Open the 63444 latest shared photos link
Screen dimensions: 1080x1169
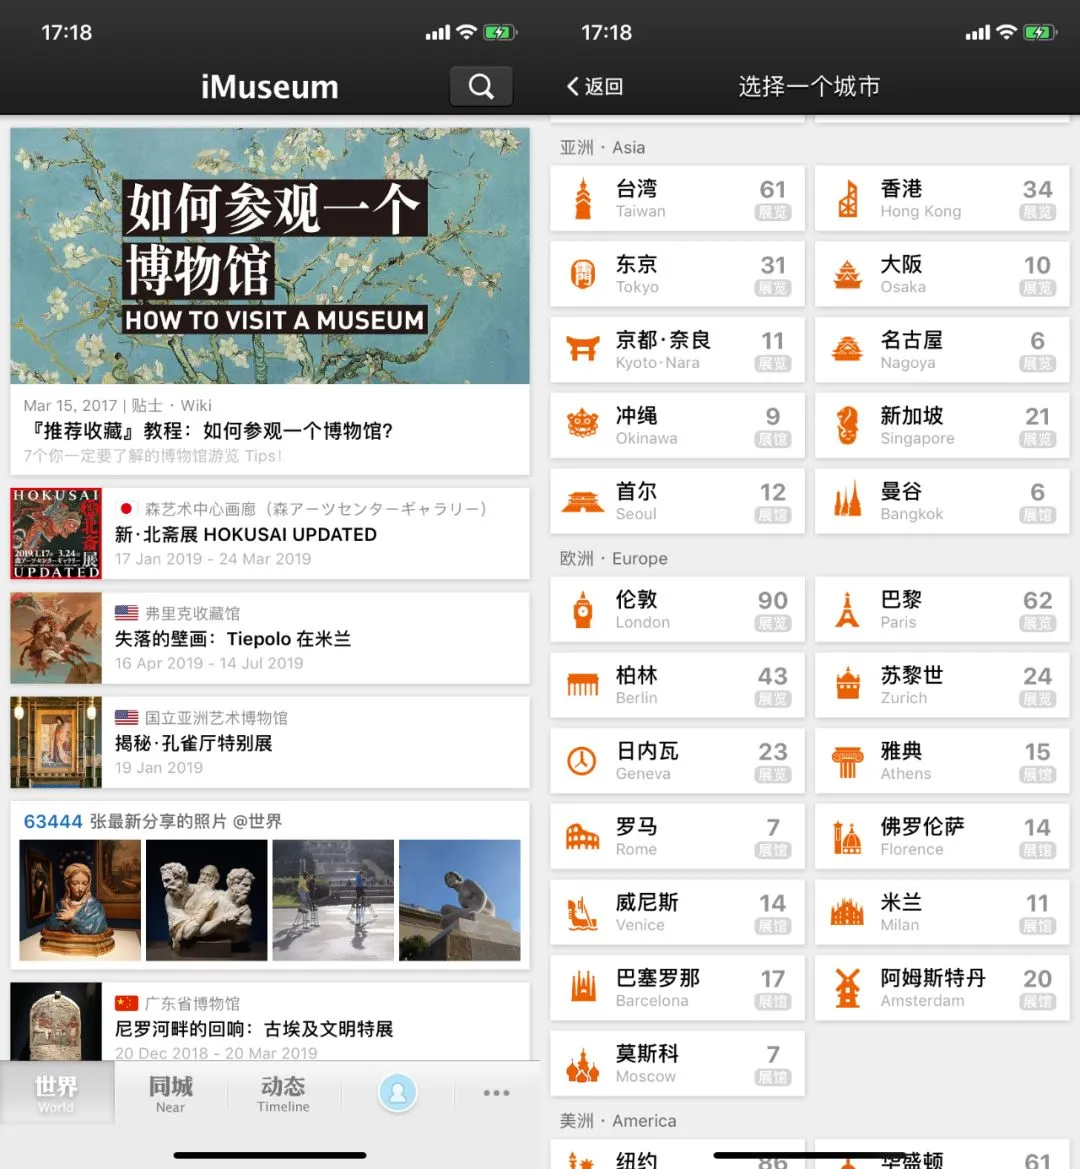[x=153, y=822]
